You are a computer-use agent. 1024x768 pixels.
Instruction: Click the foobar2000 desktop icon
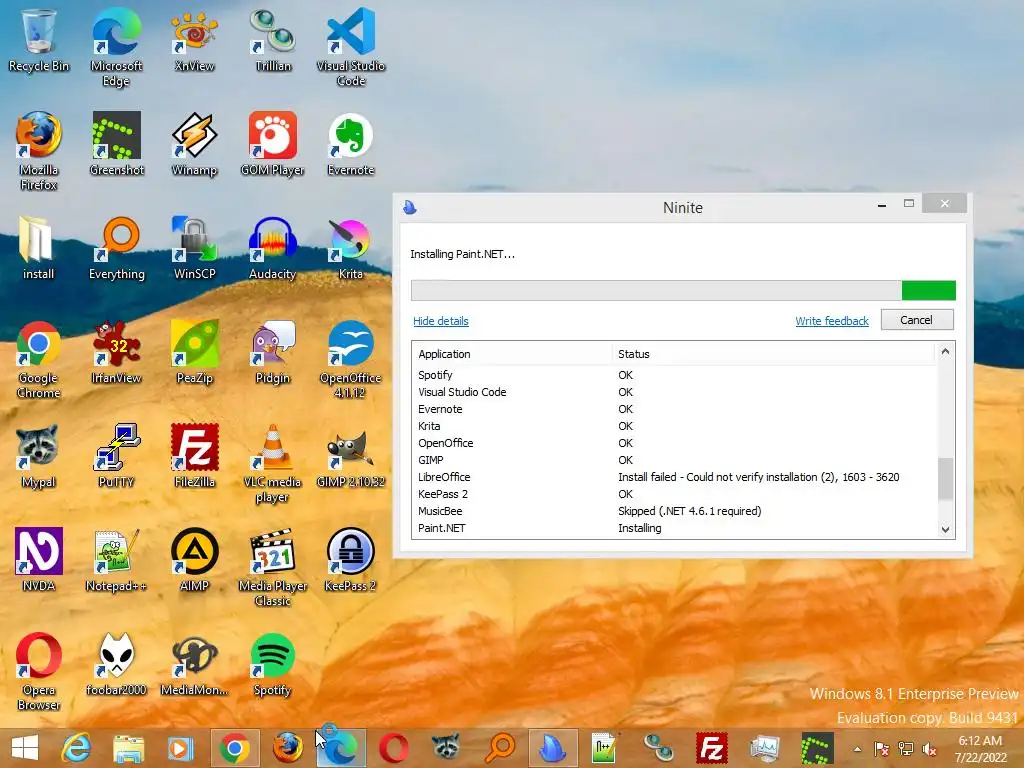(116, 664)
